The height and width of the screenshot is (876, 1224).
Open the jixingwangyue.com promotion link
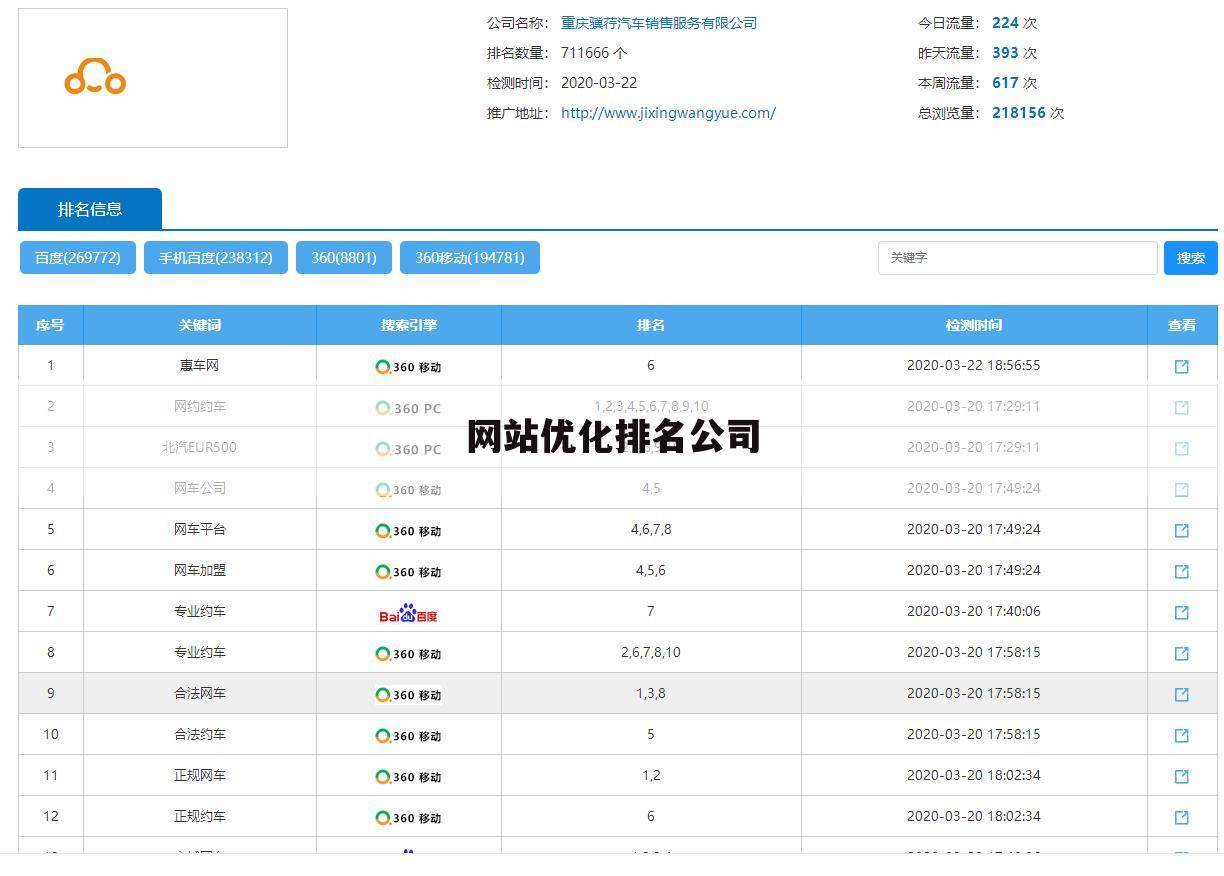click(x=668, y=113)
